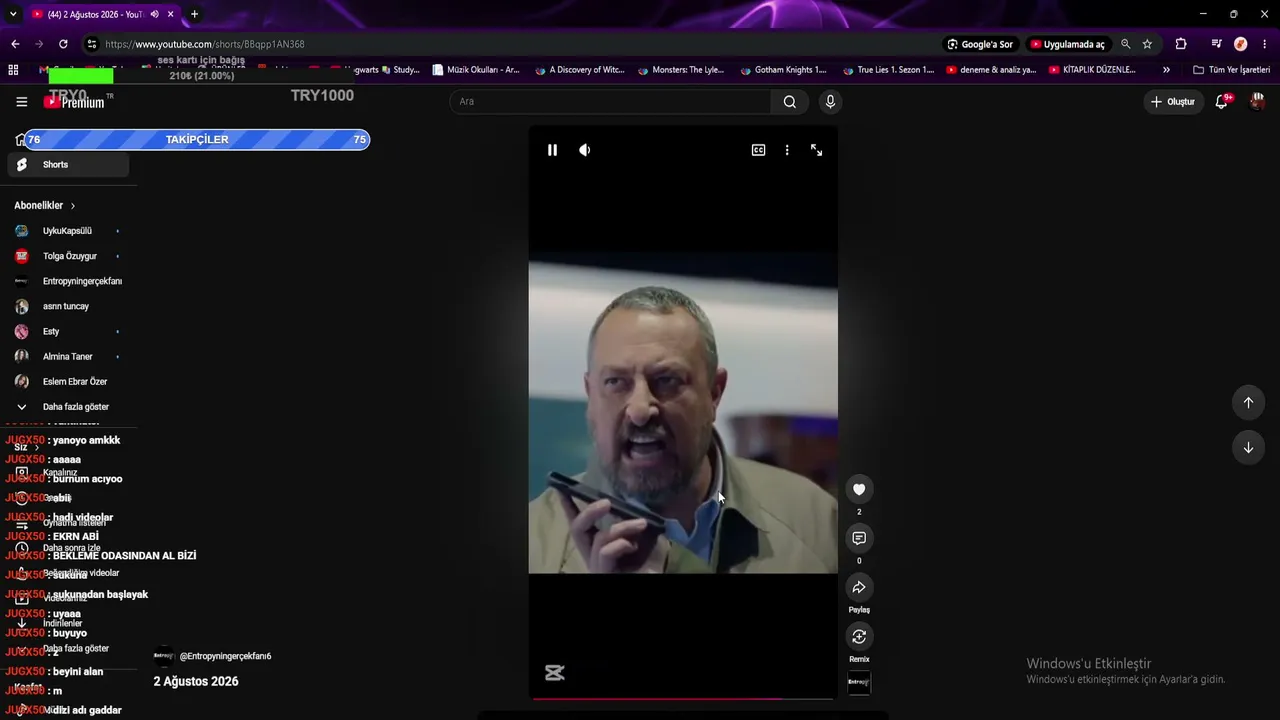Image resolution: width=1280 pixels, height=720 pixels.
Task: Click the YouTube search magnifier button
Action: click(790, 101)
